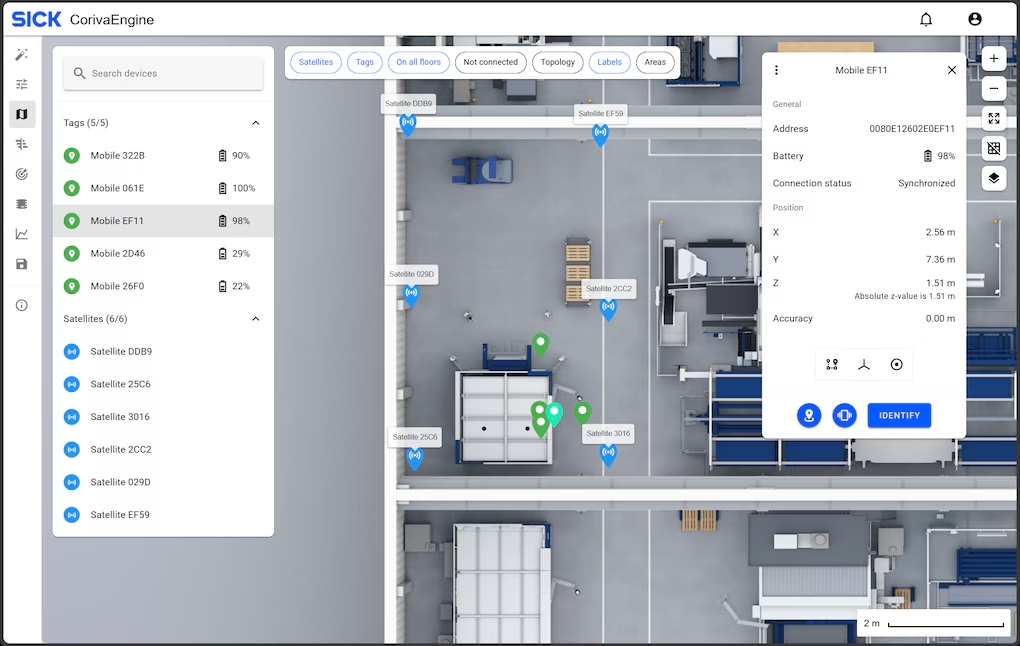
Task: Select Satellite 25C6 in the list
Action: [163, 384]
